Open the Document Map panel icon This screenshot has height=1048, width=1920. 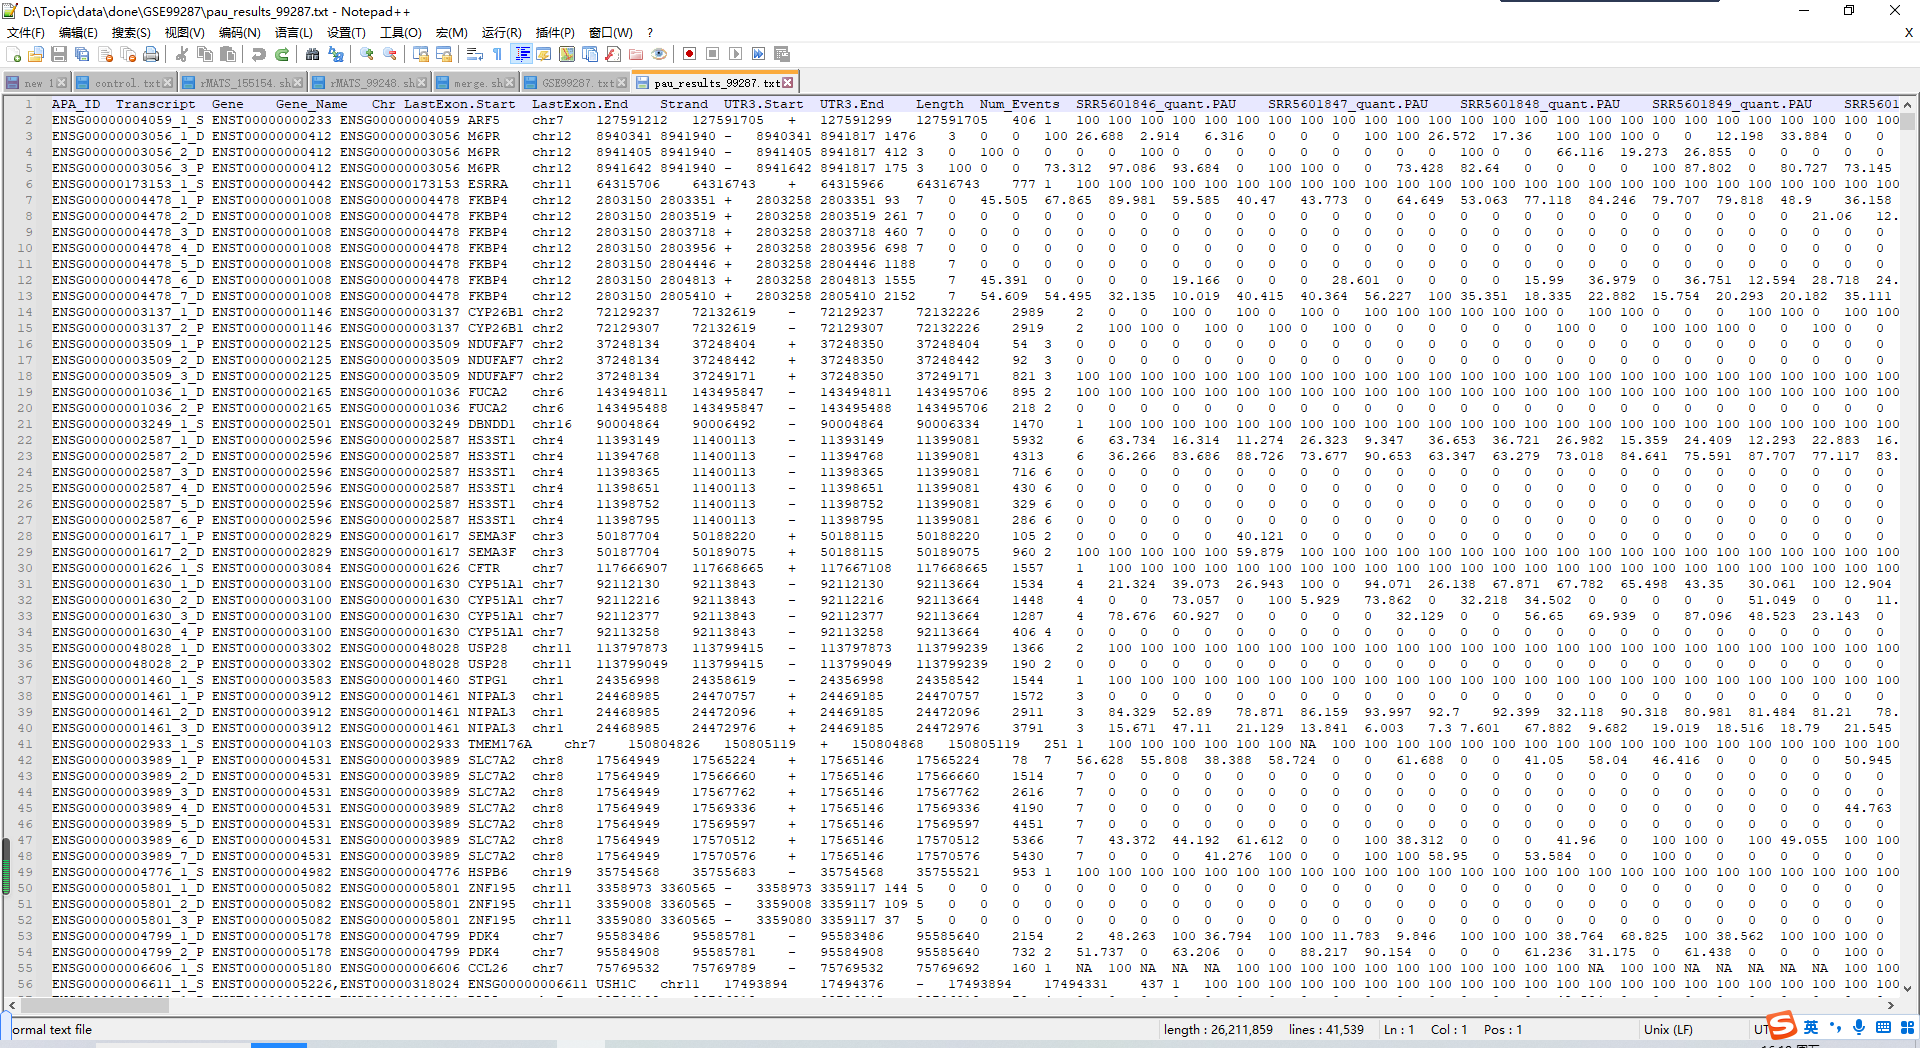pyautogui.click(x=567, y=54)
